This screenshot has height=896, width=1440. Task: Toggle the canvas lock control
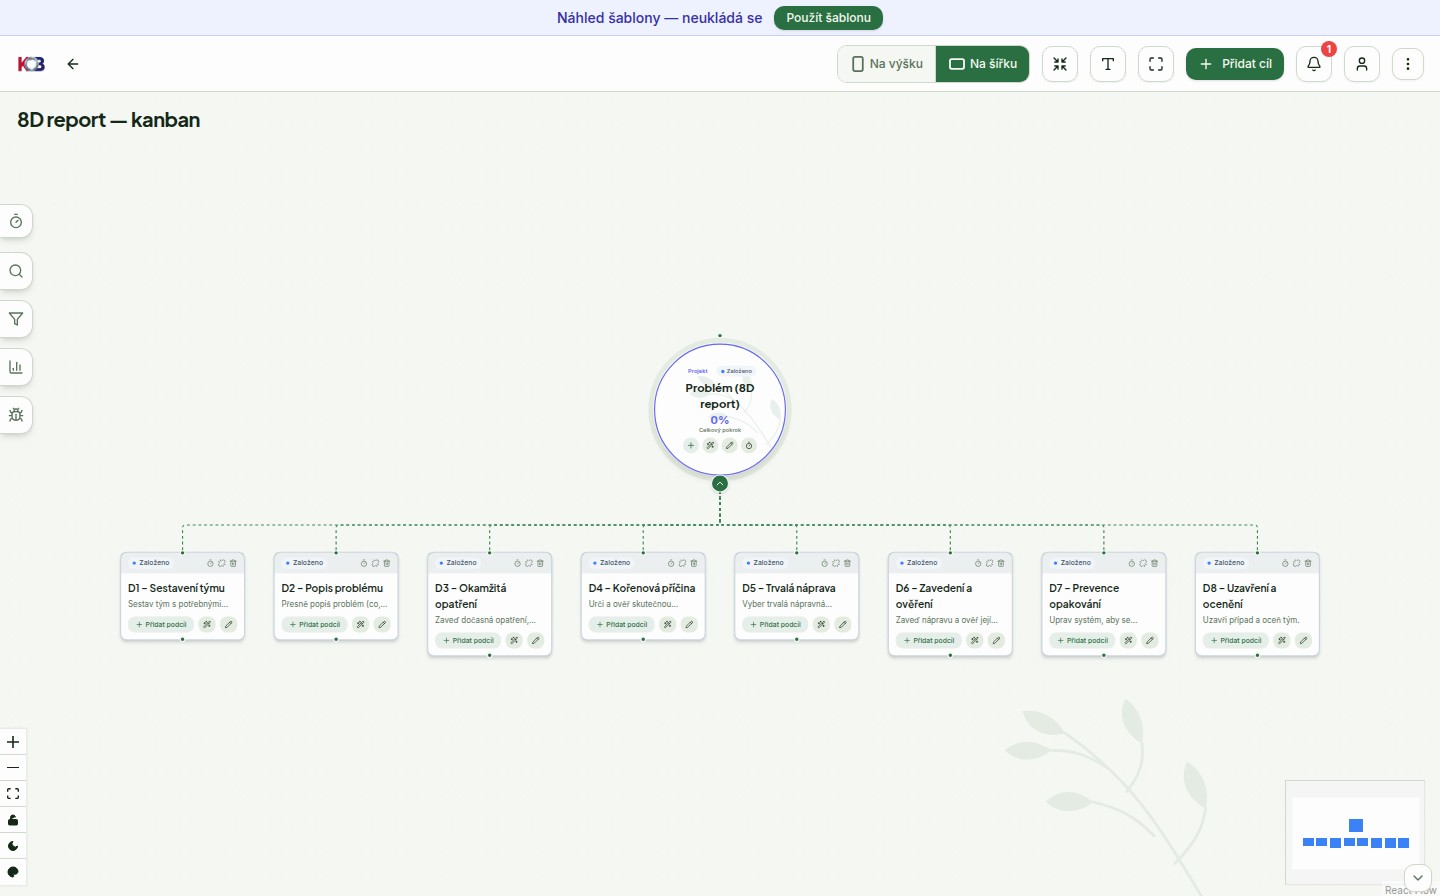[x=13, y=820]
